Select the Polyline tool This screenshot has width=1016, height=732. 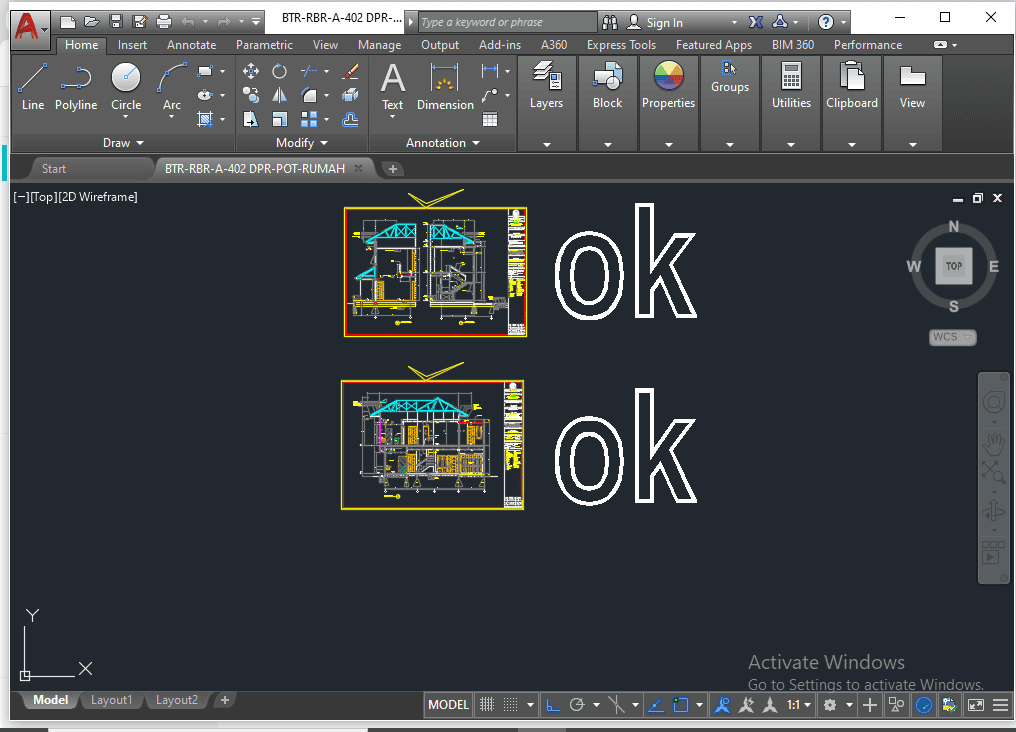[76, 86]
